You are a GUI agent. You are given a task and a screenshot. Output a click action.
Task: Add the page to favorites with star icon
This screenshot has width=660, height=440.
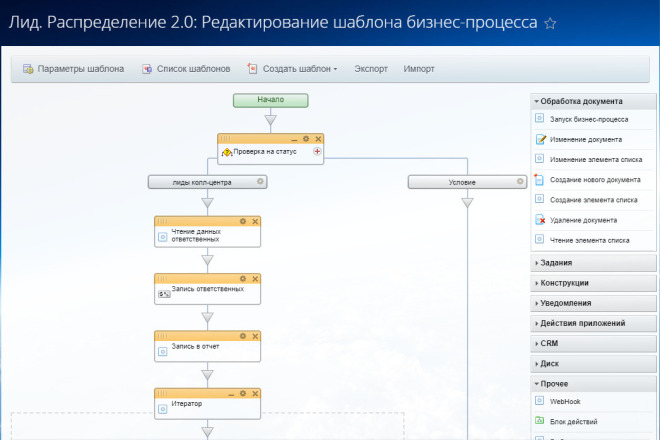550,23
